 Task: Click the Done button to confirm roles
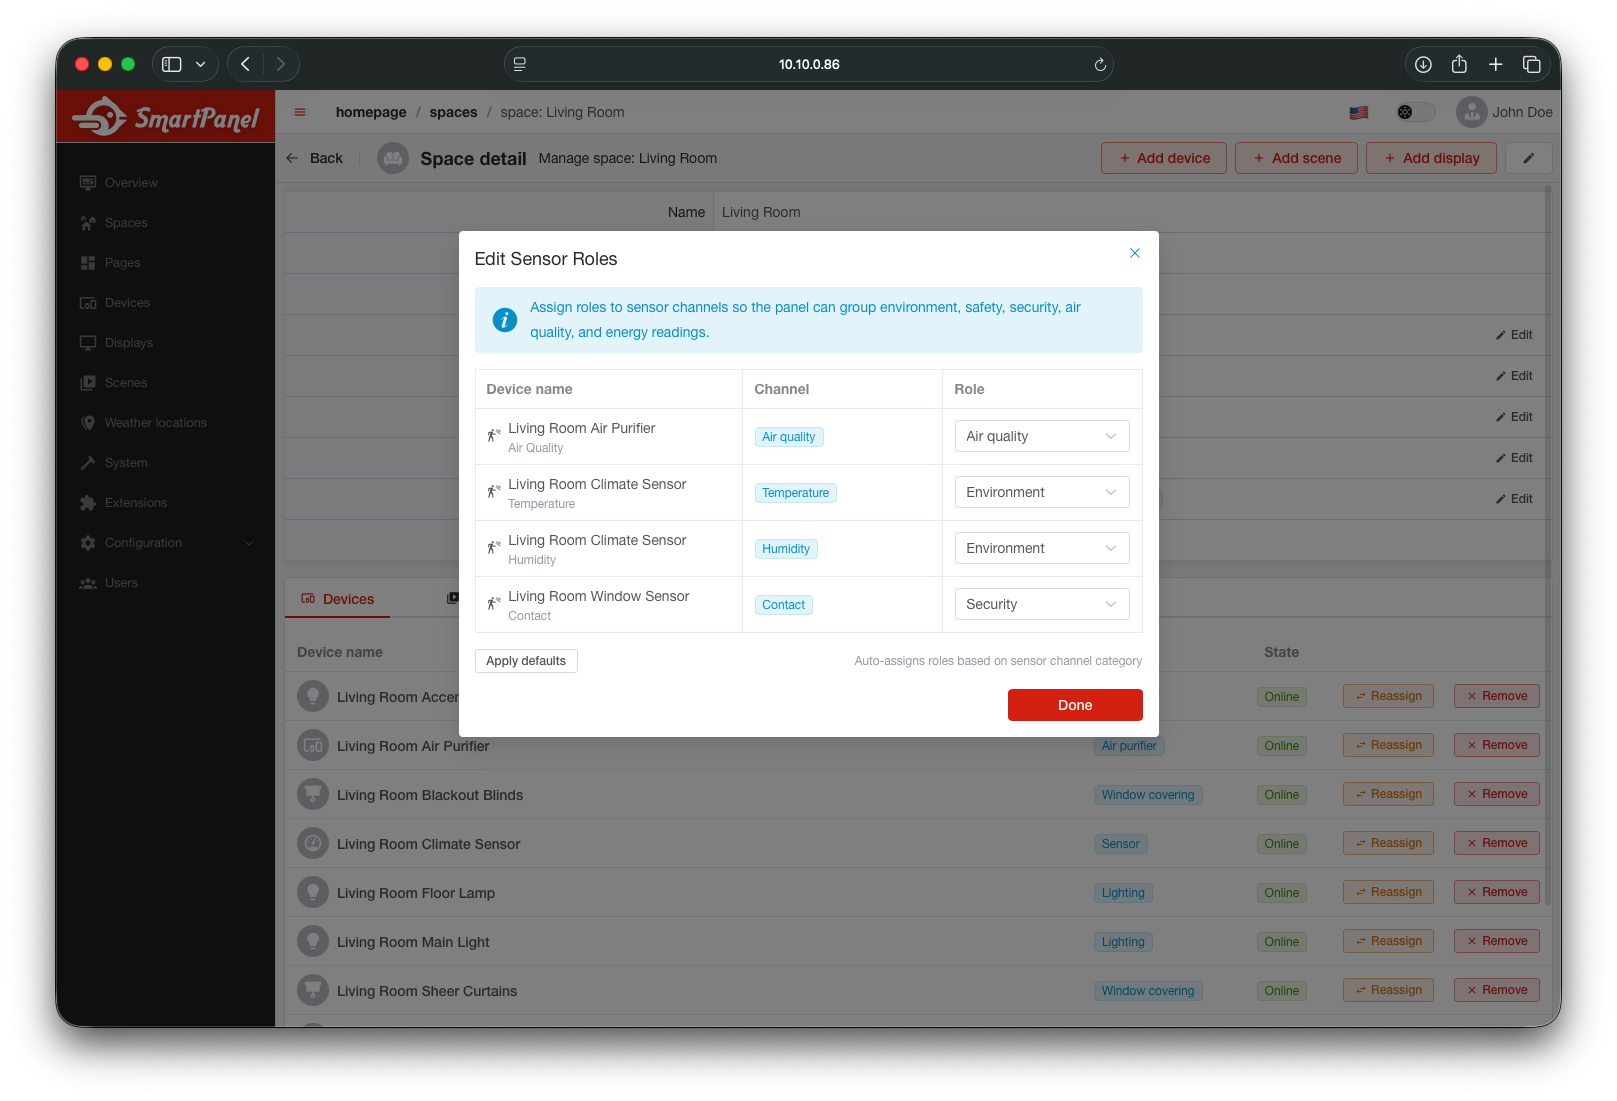1074,705
